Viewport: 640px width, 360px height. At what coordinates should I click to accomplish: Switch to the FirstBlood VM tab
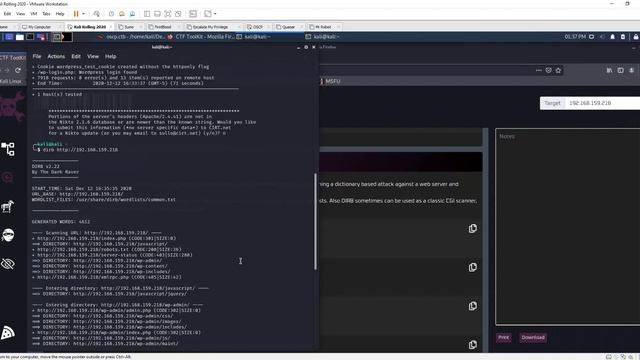point(162,27)
